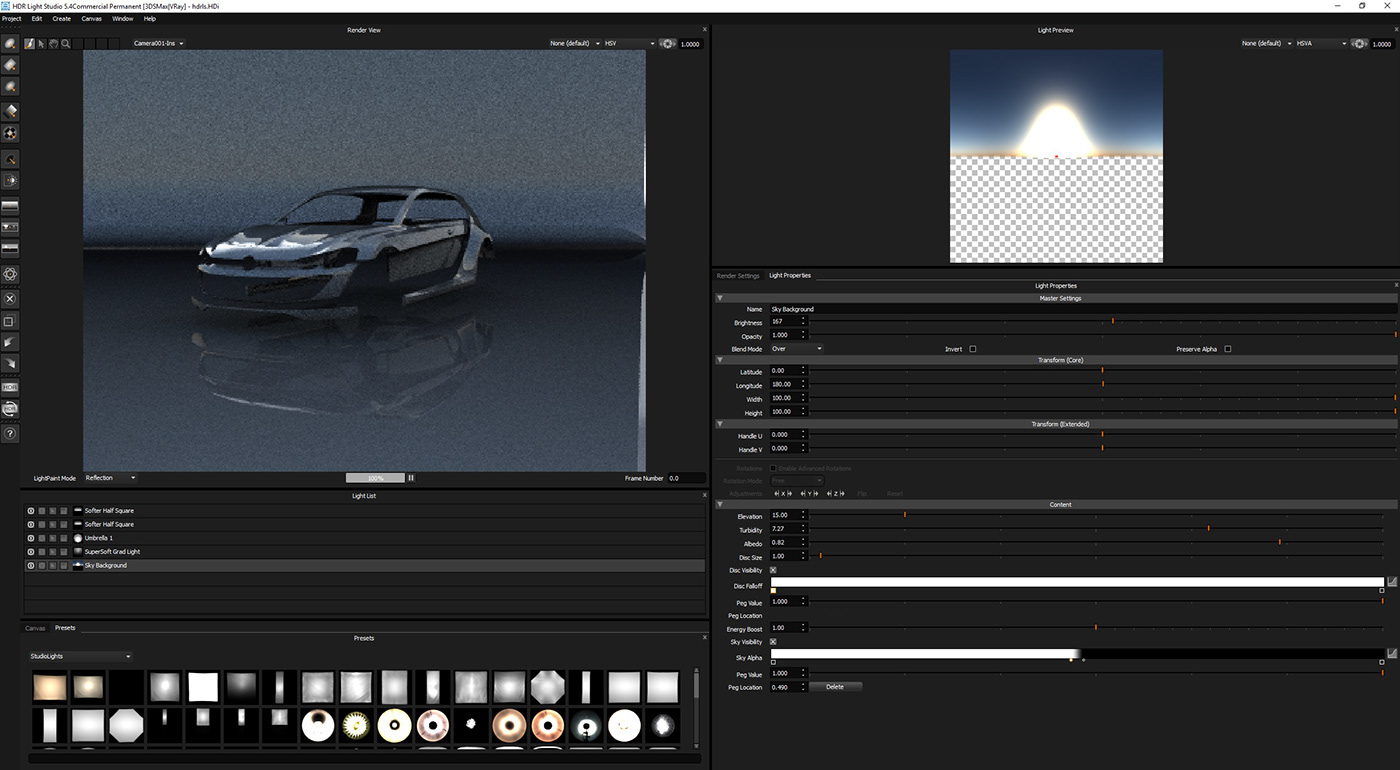Image resolution: width=1400 pixels, height=770 pixels.
Task: Click the HDR canvas icon in the left toolbar
Action: [9, 386]
